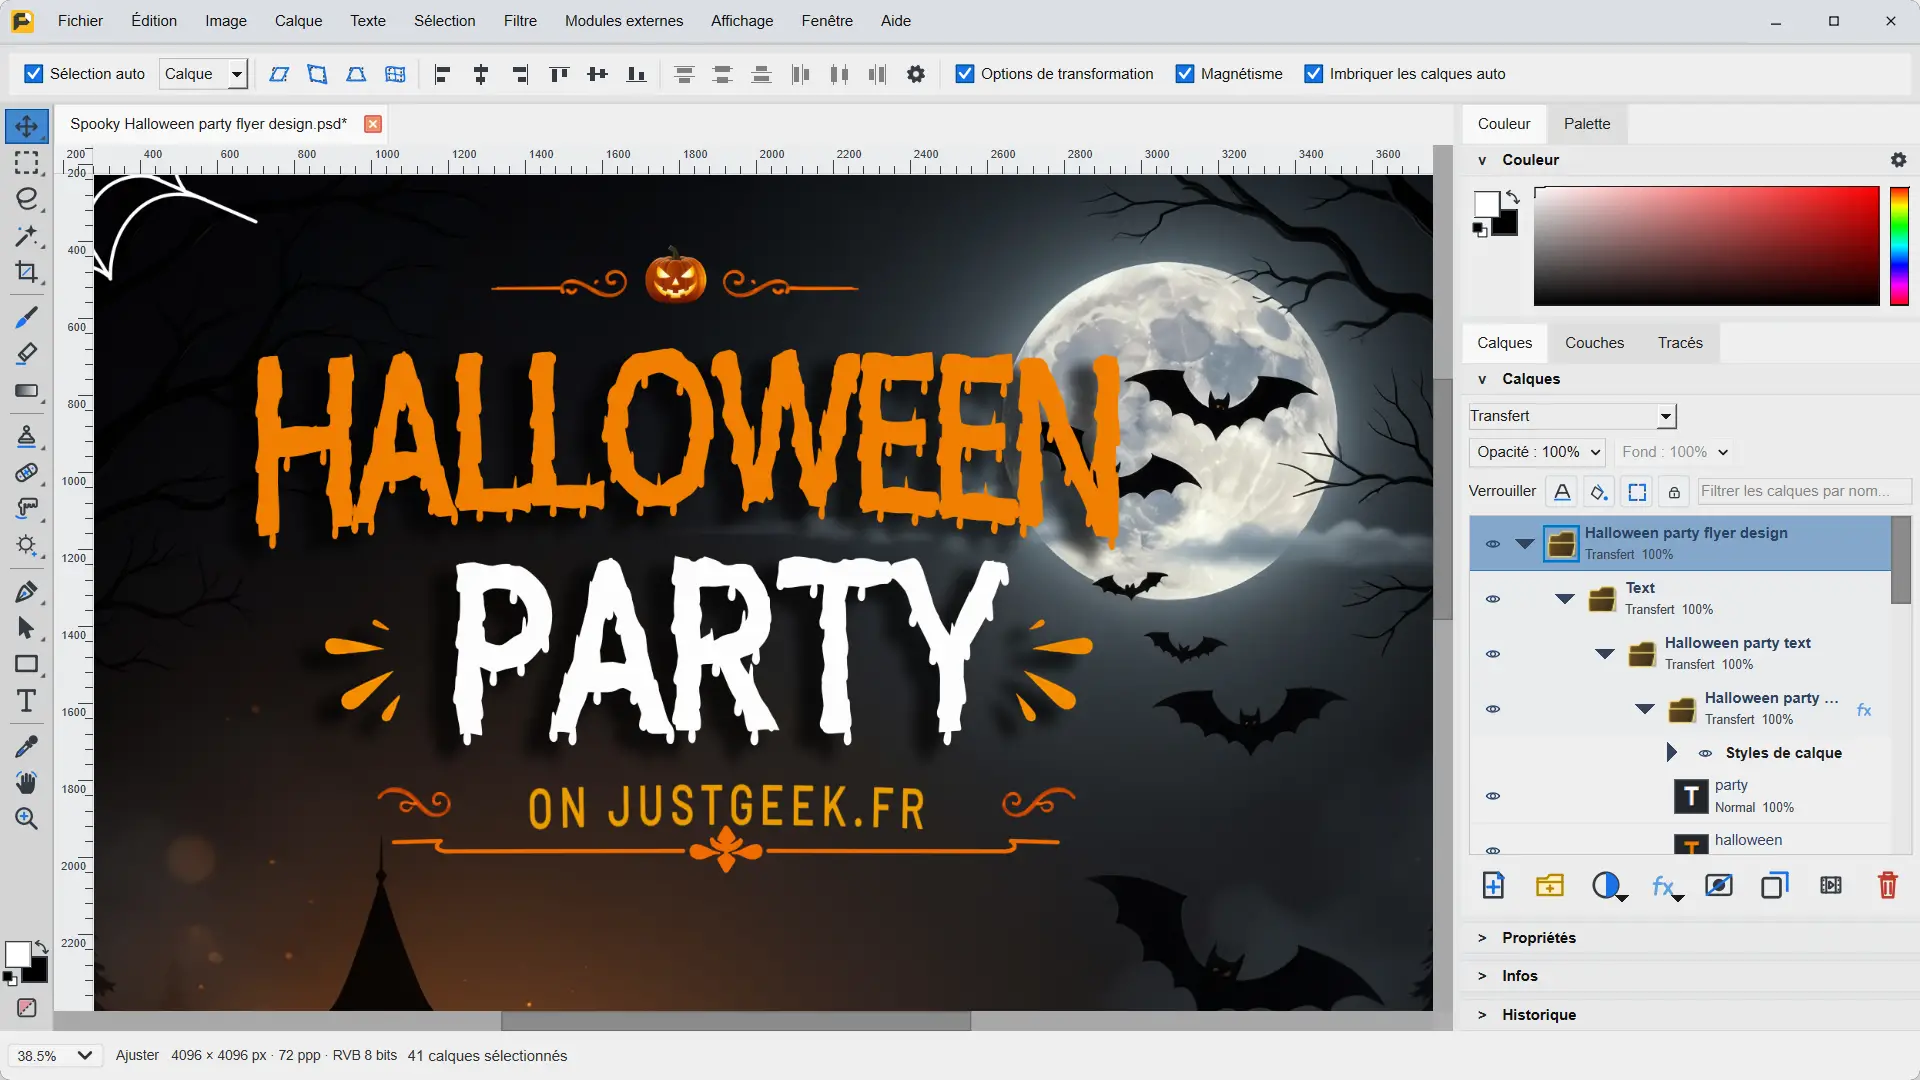The width and height of the screenshot is (1920, 1080).
Task: Collapse the Halloween party flyer design group
Action: 1524,544
